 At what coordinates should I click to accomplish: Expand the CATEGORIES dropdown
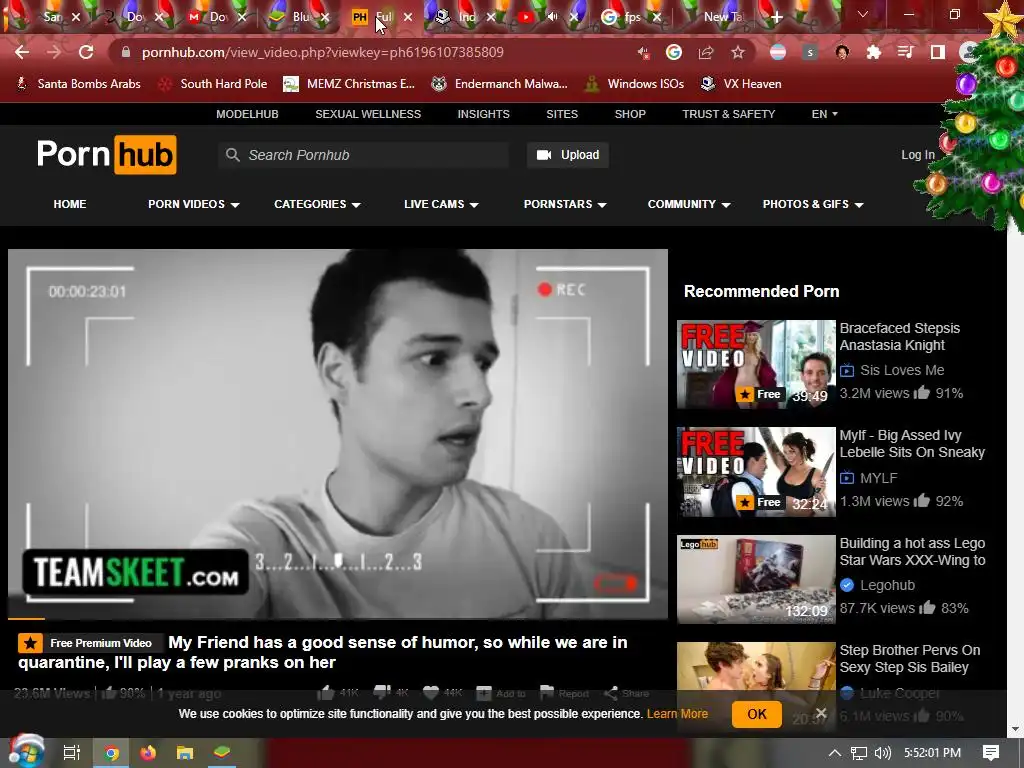(x=317, y=204)
